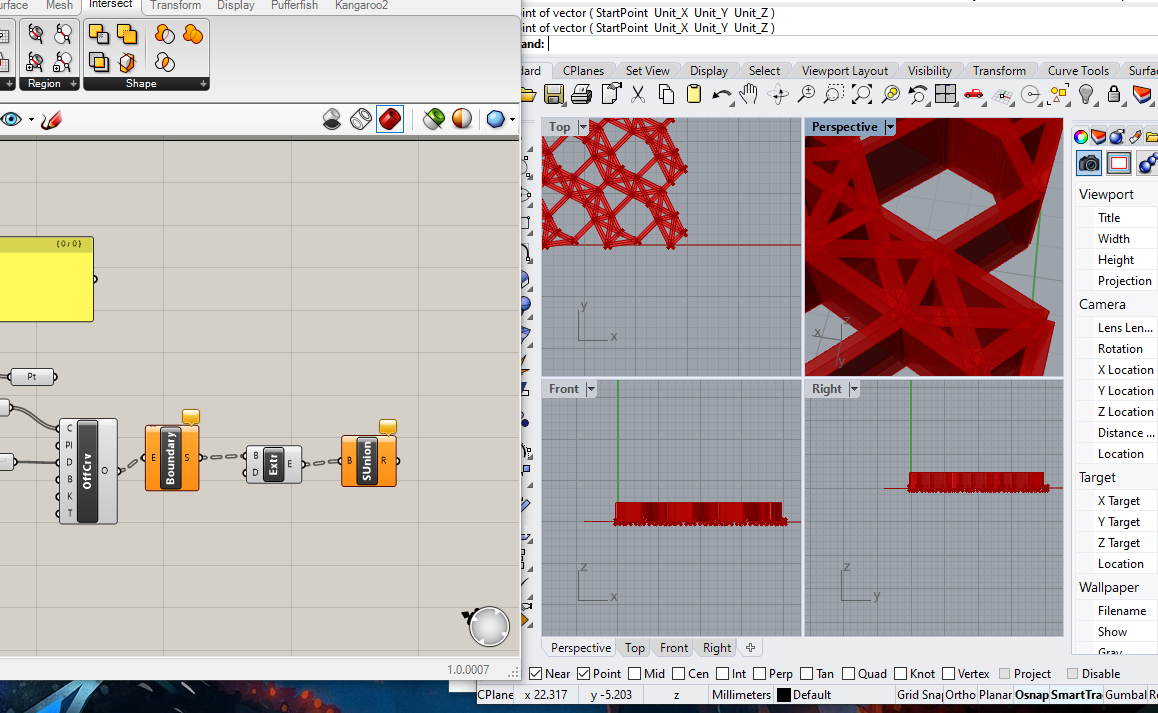The height and width of the screenshot is (713, 1158).
Task: Enable the Knot osnap checkbox
Action: (900, 673)
